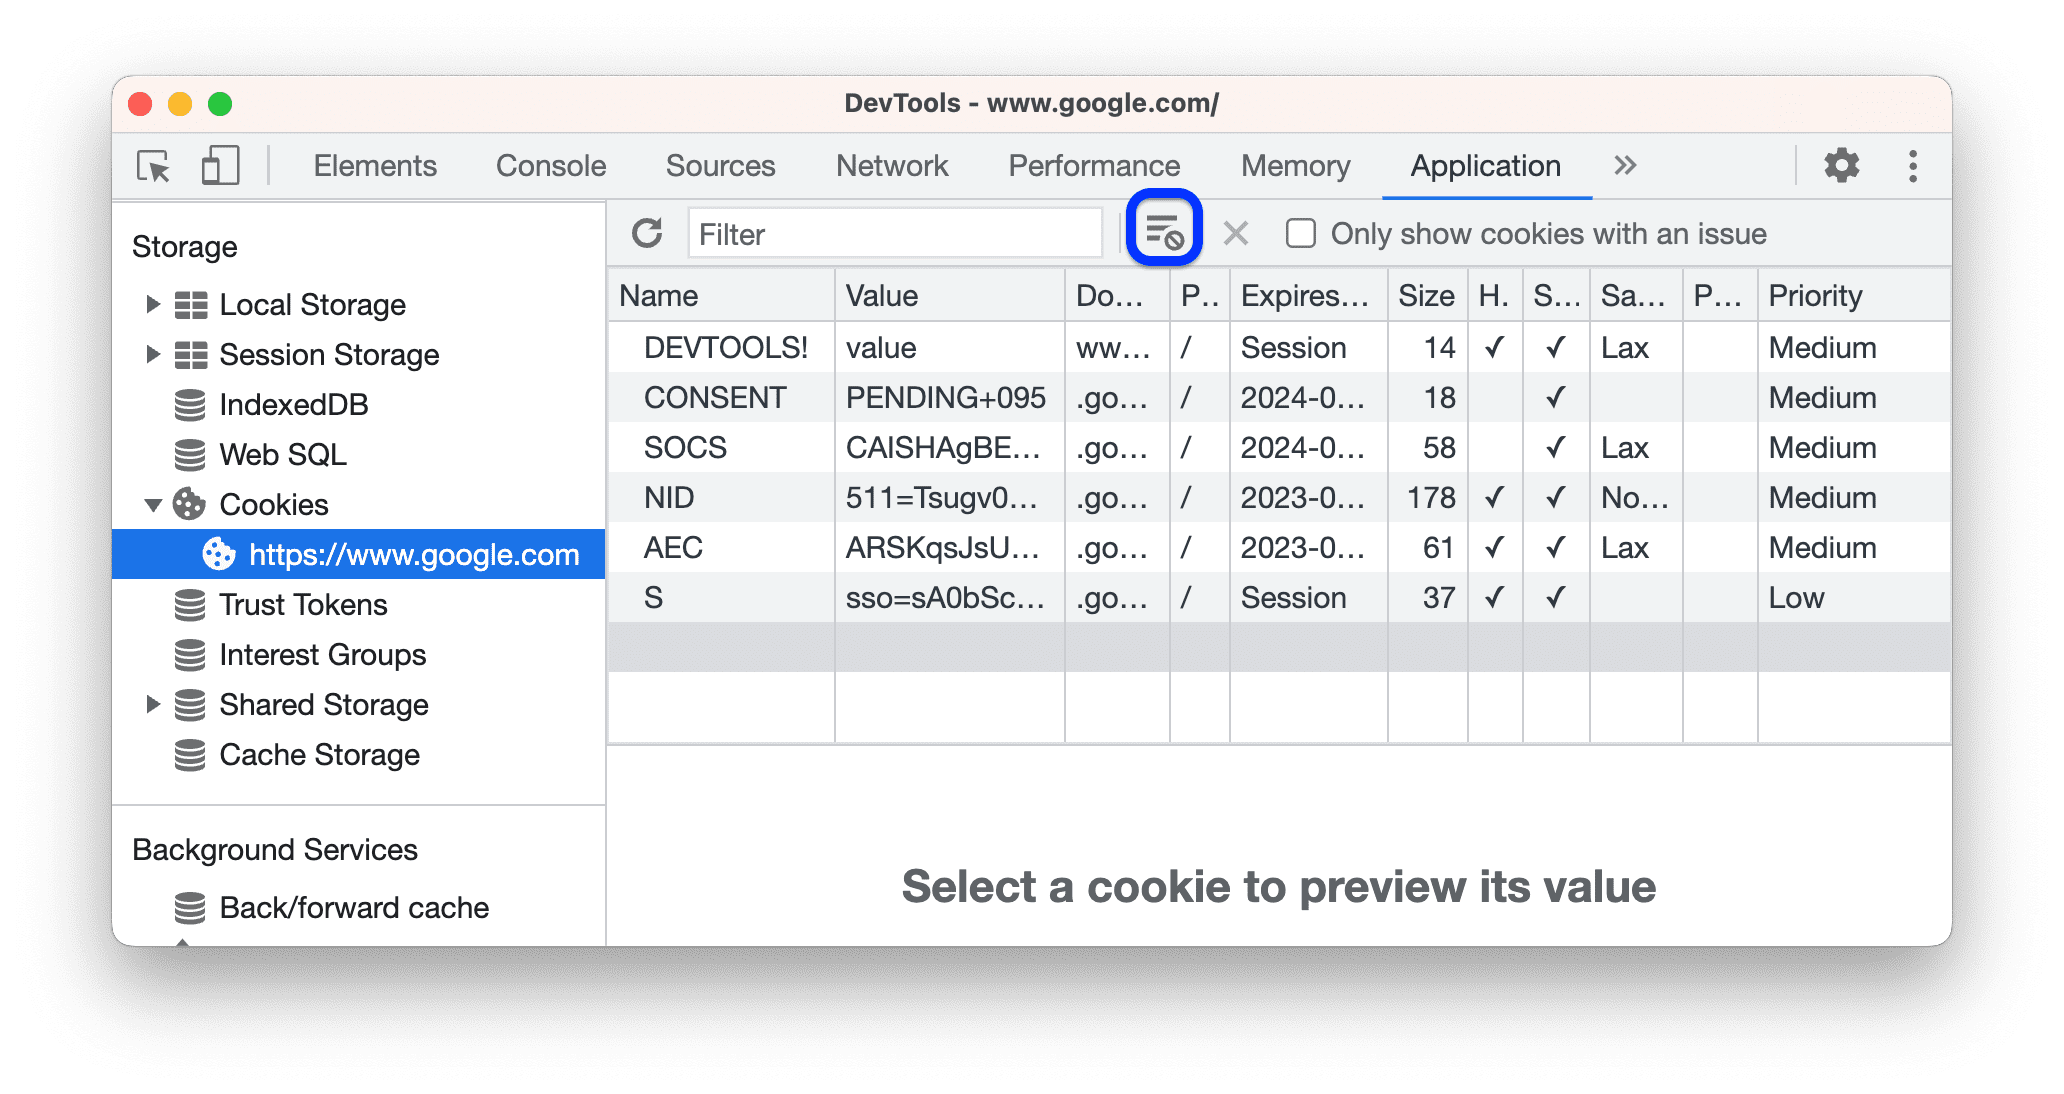Click the refresh cookies icon
Viewport: 2064px width, 1094px height.
[648, 232]
